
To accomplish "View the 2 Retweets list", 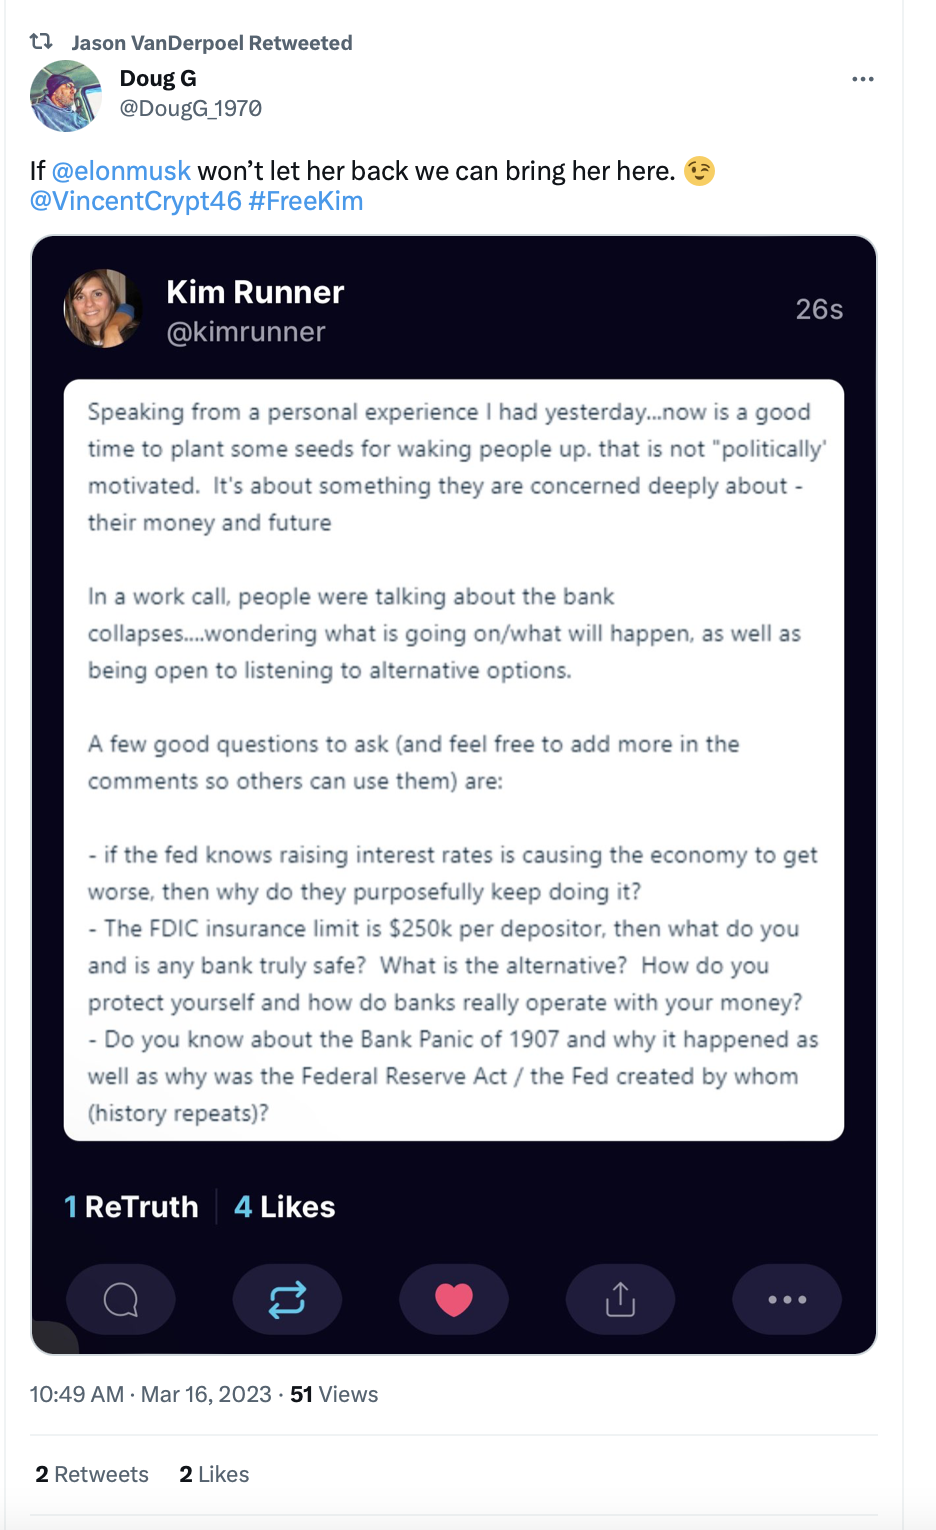I will coord(92,1474).
